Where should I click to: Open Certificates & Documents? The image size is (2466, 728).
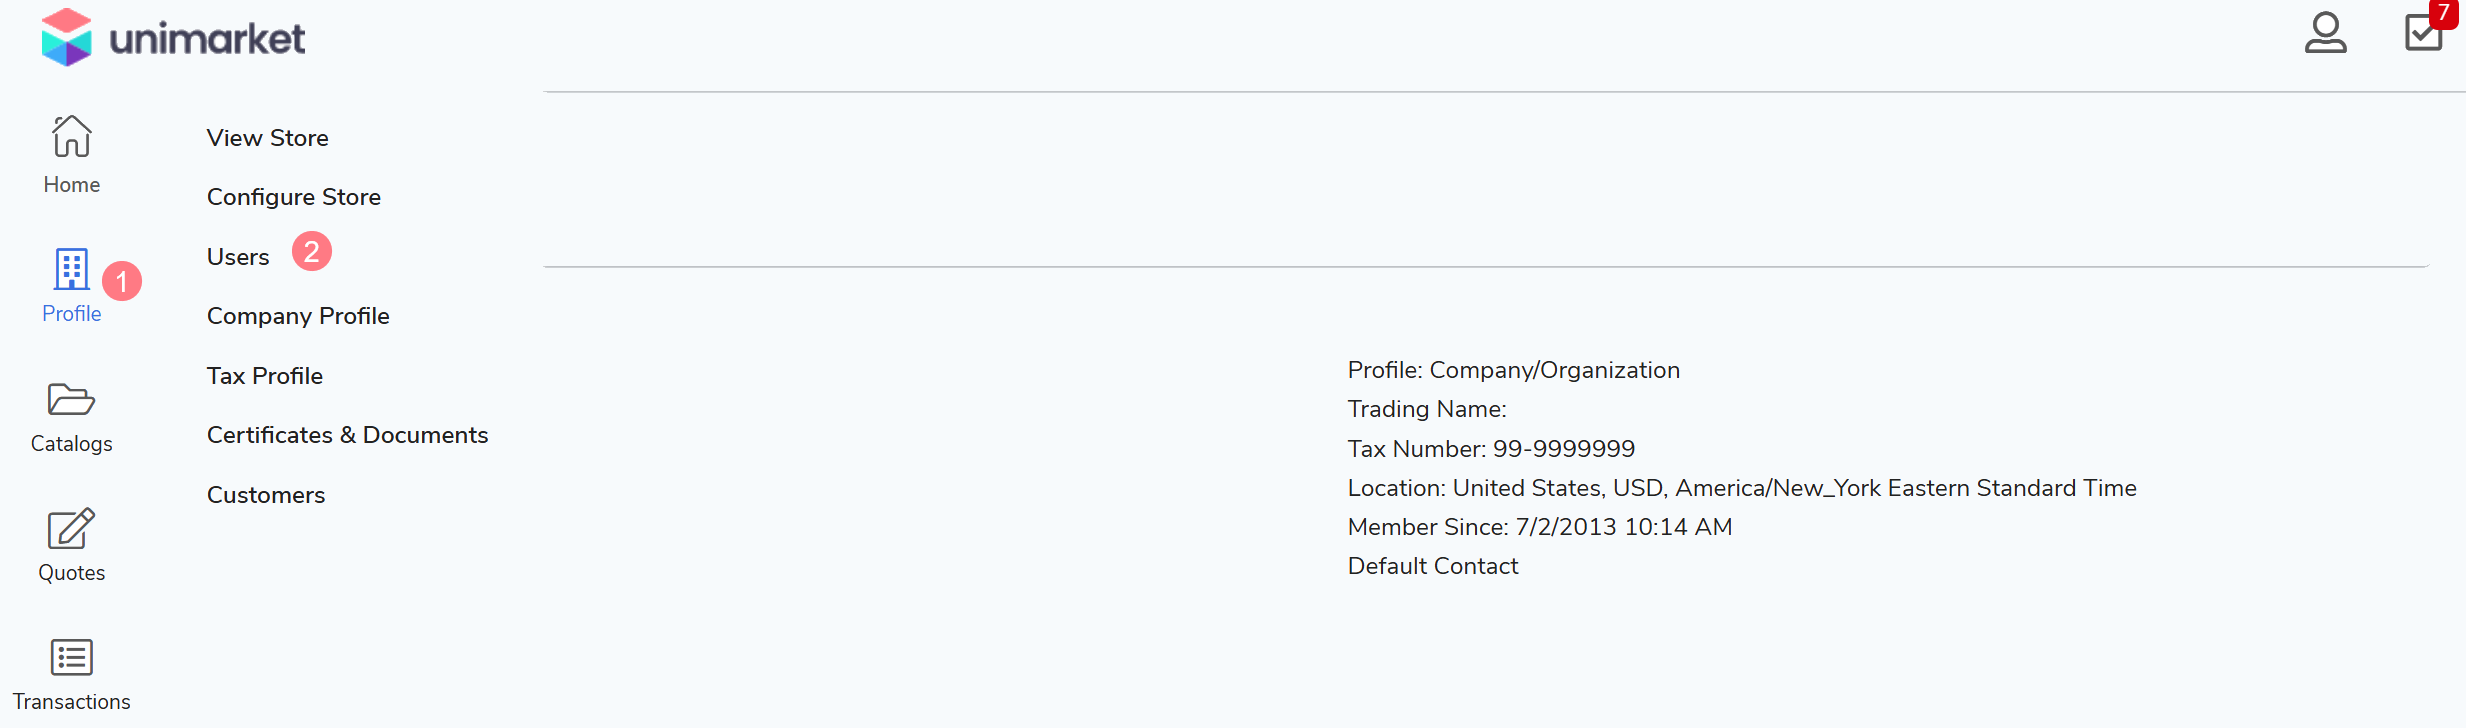(347, 435)
